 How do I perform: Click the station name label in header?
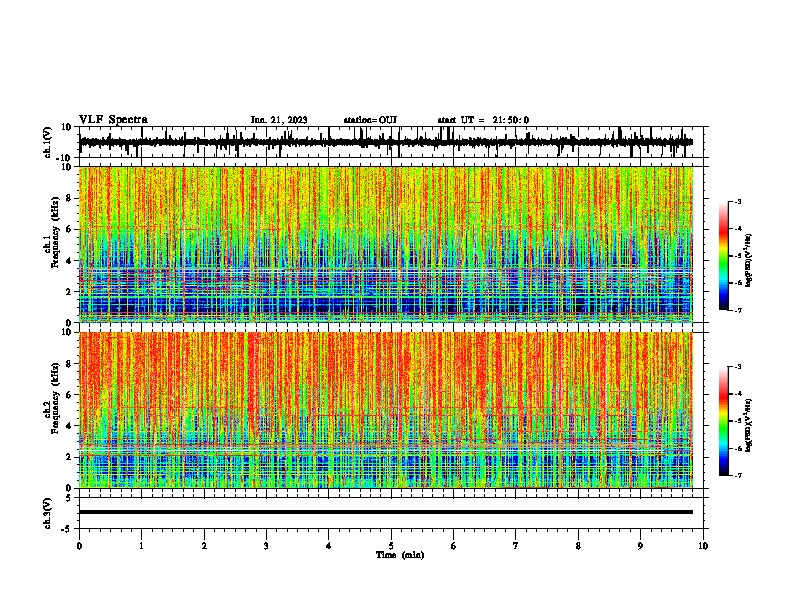(x=370, y=120)
